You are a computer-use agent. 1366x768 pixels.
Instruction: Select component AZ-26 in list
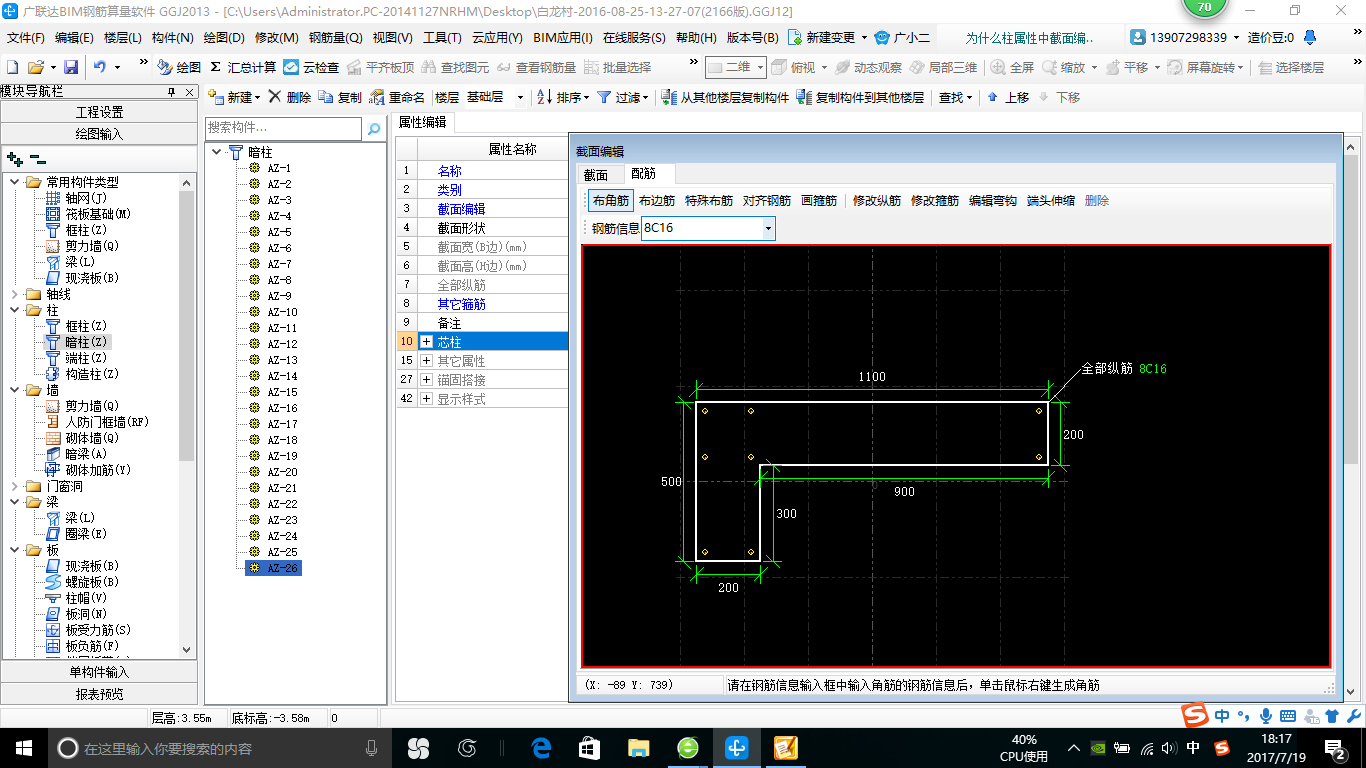point(282,568)
